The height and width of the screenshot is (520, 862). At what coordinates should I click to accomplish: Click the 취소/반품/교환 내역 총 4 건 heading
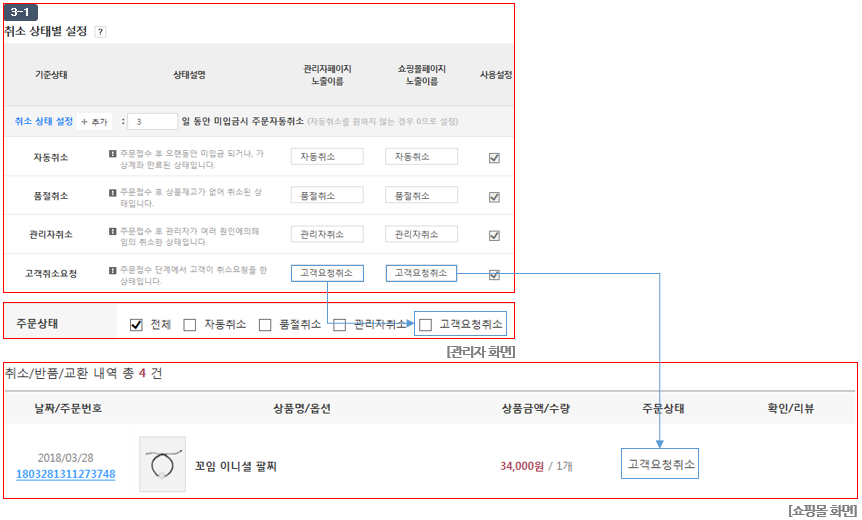84,374
